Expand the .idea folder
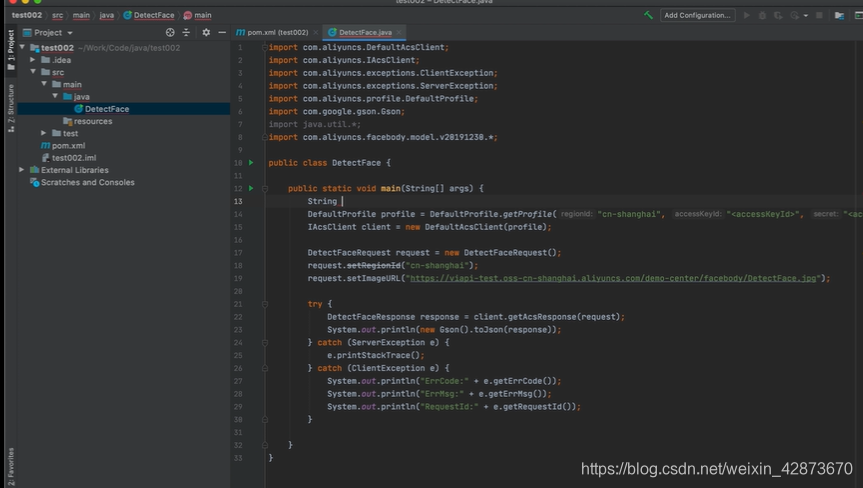The image size is (863, 488). click(32, 59)
